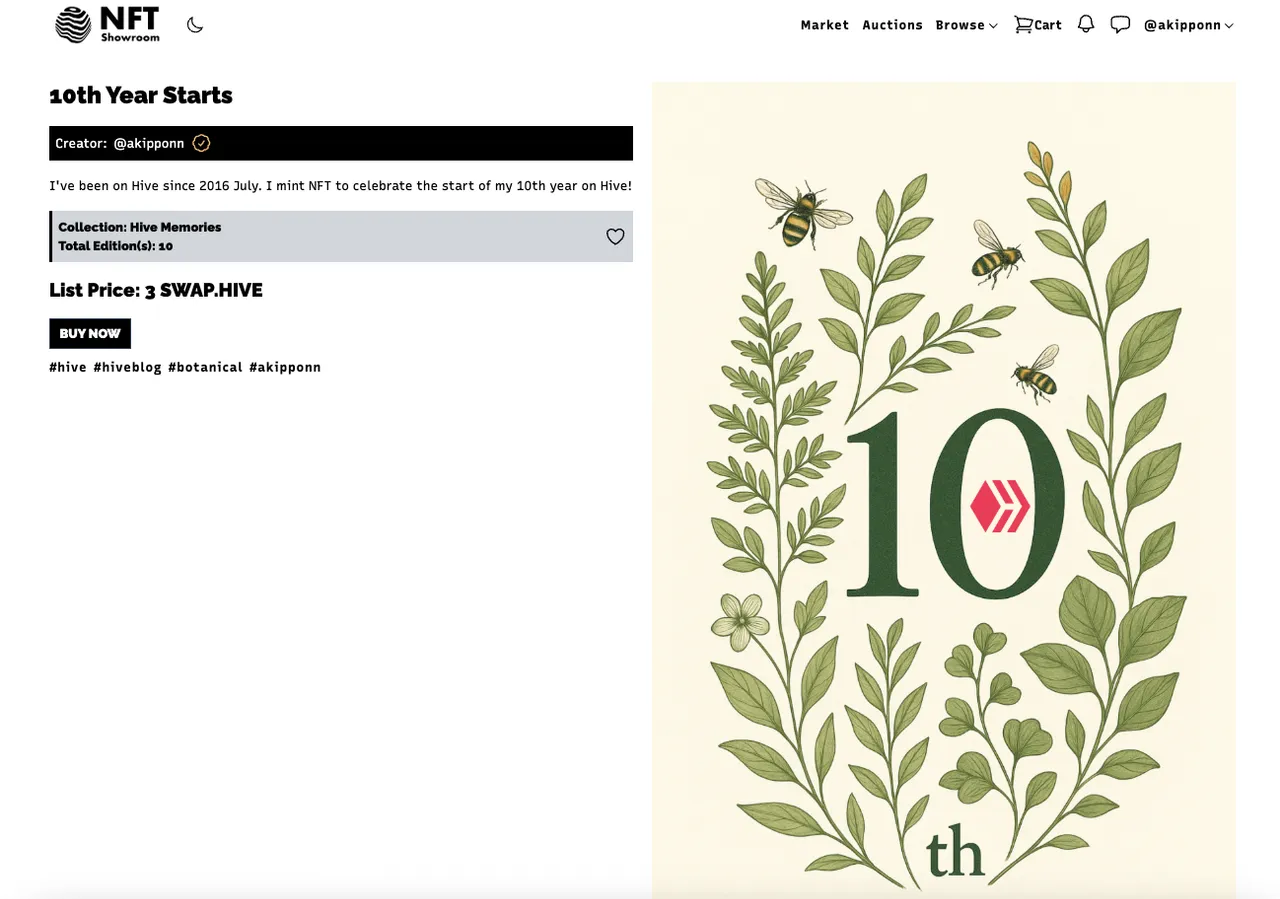Select the 'Total Edition(s): 10' text
This screenshot has width=1280, height=899.
coord(116,246)
